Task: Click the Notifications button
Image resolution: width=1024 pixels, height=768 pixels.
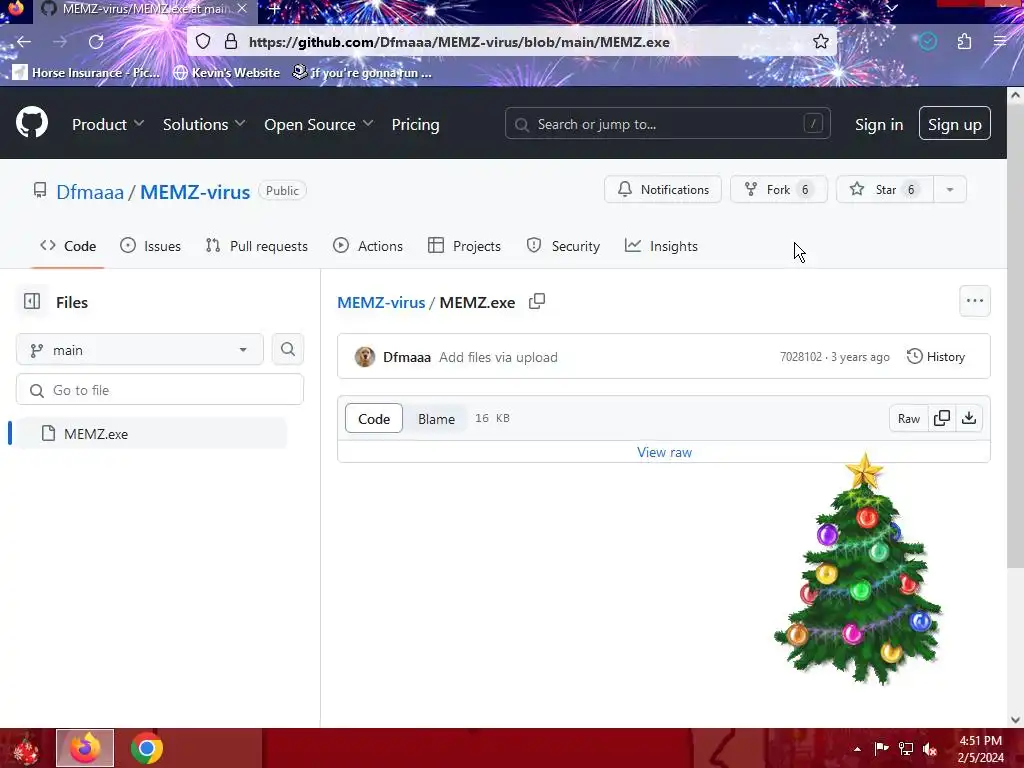Action: 663,189
